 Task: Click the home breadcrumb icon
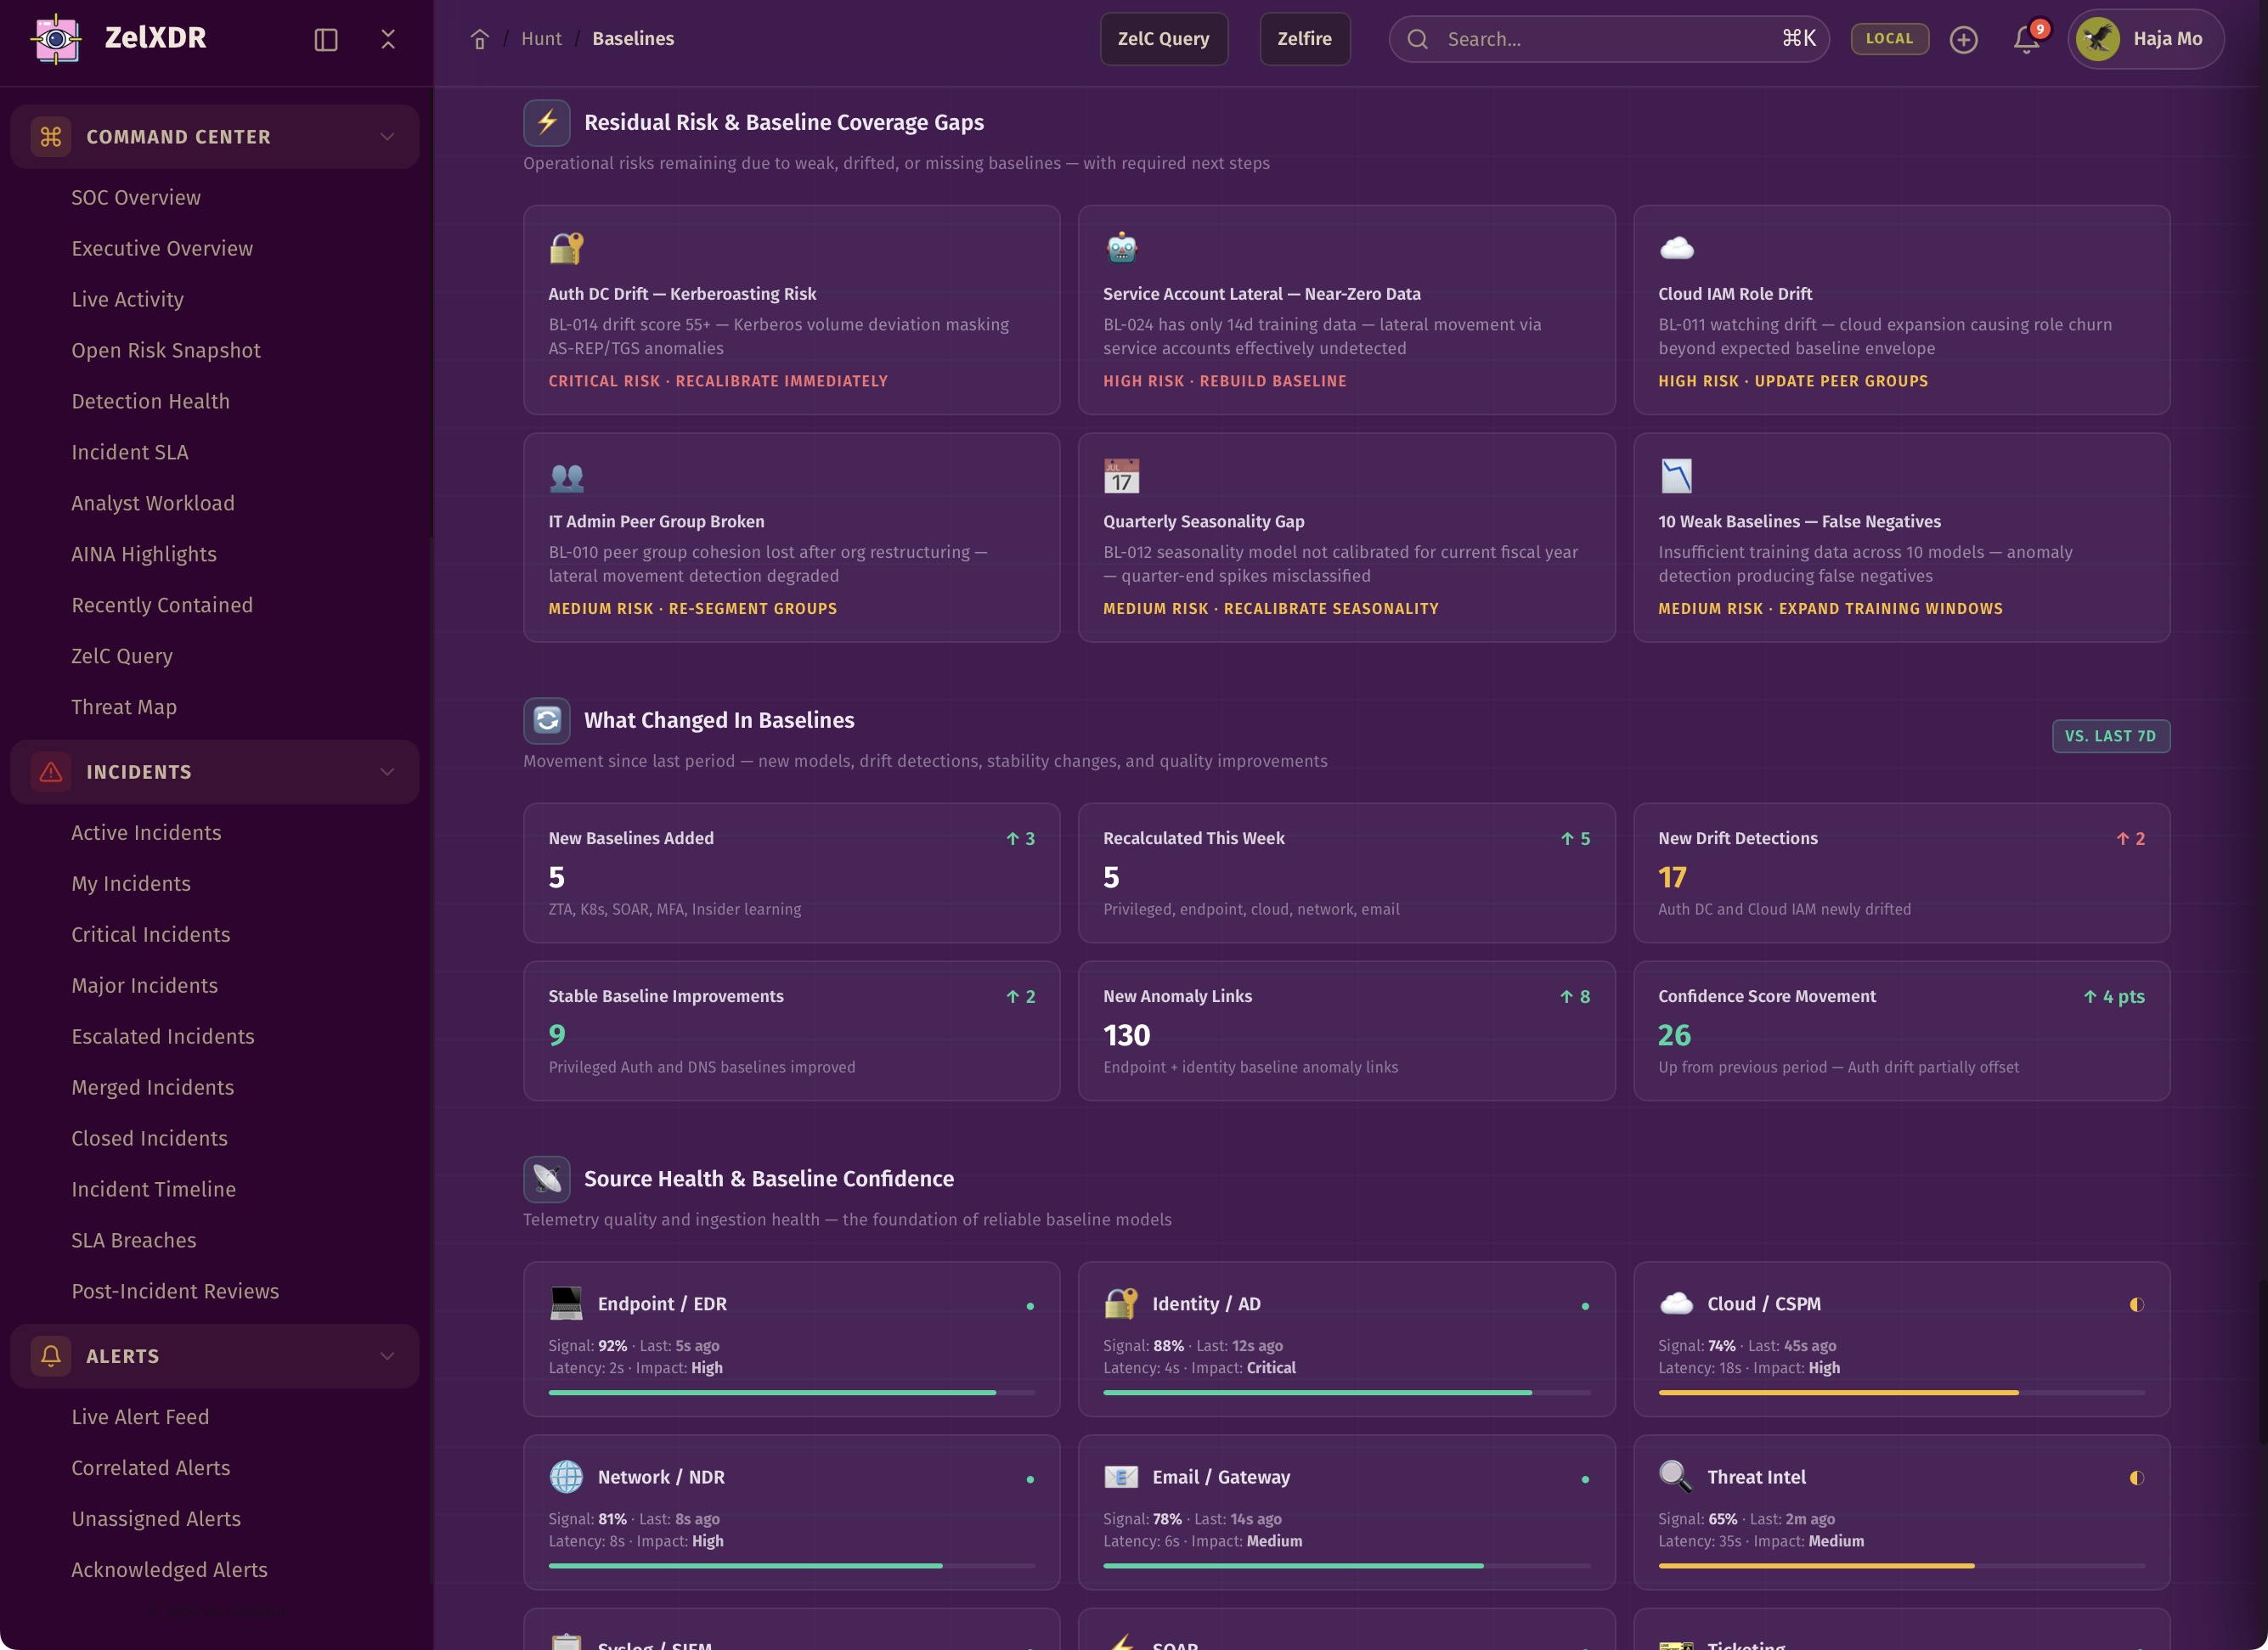pos(479,39)
